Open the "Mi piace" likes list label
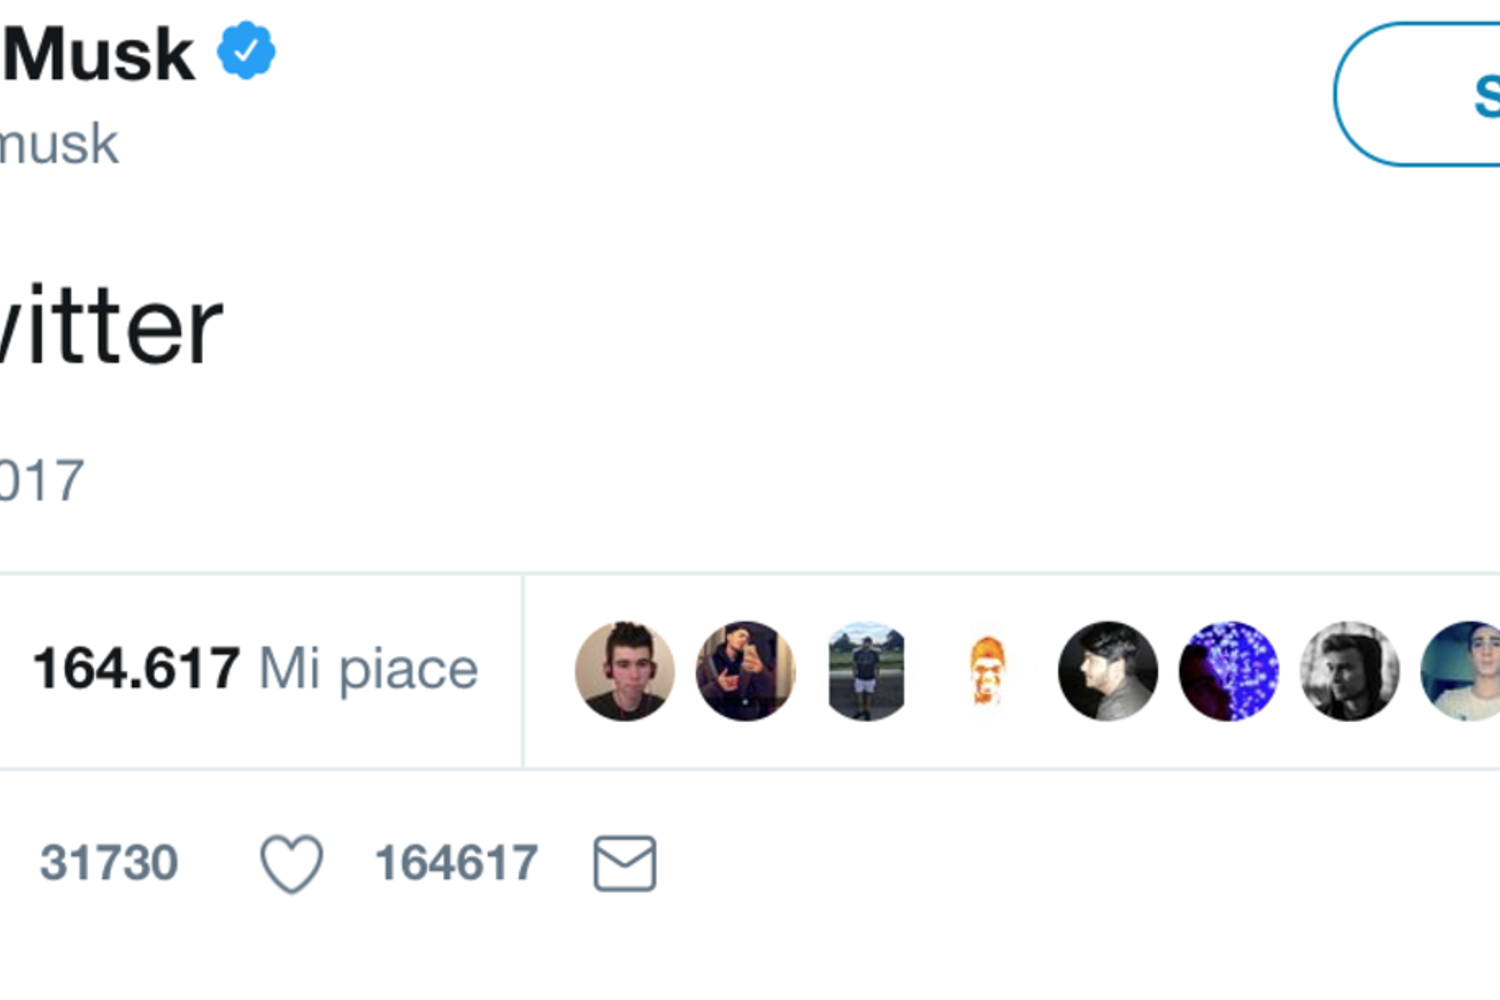 [368, 669]
